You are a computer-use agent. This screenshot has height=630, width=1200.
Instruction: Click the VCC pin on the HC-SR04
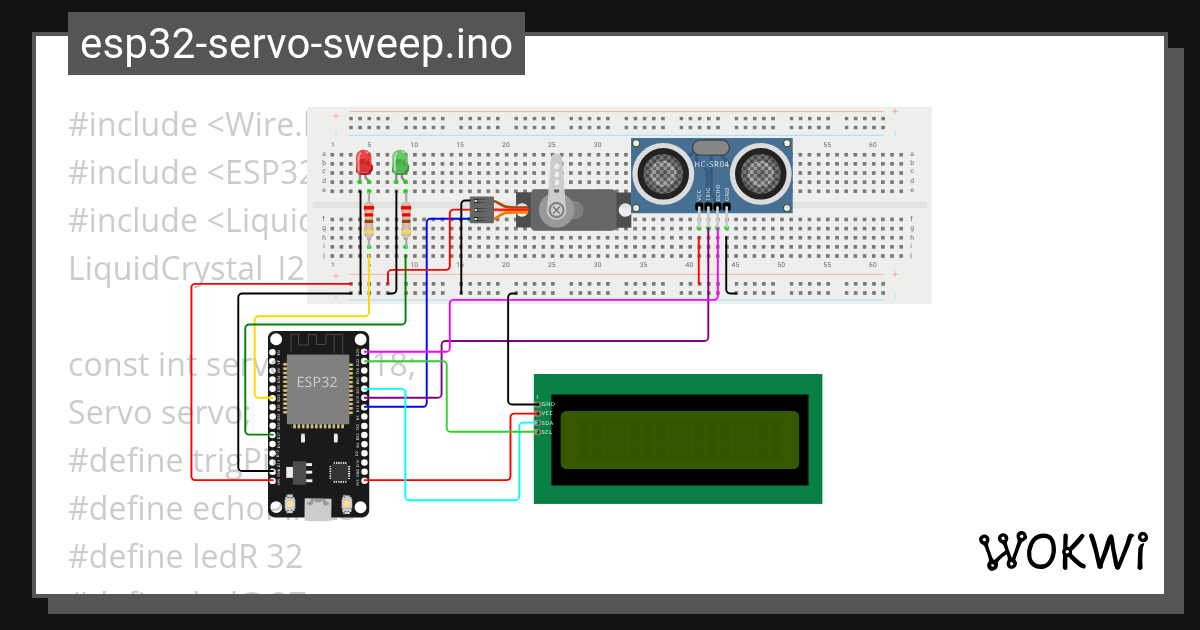tap(699, 207)
